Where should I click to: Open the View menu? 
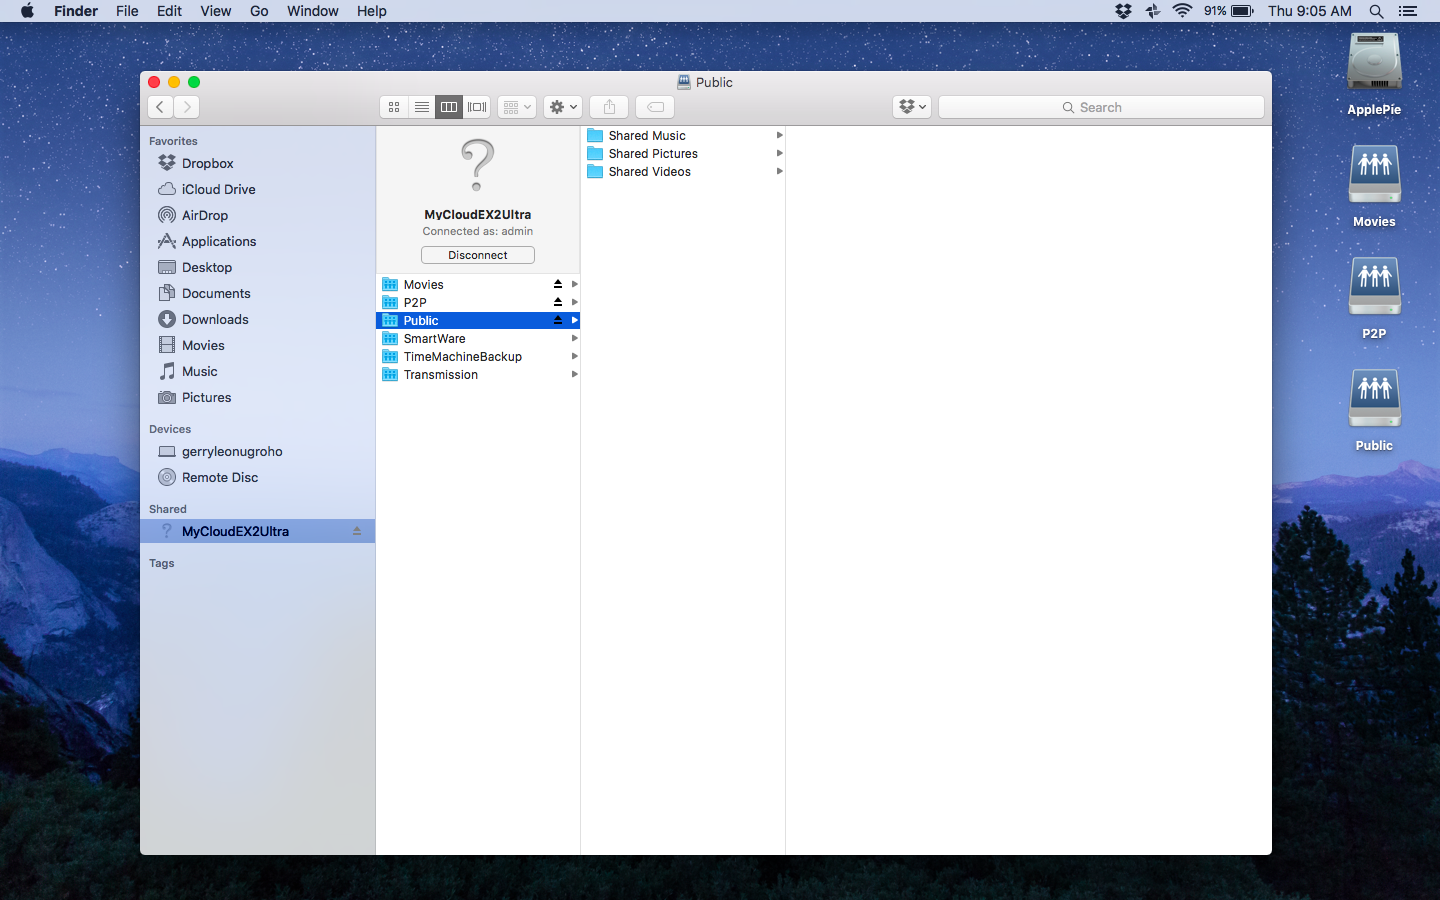216,11
